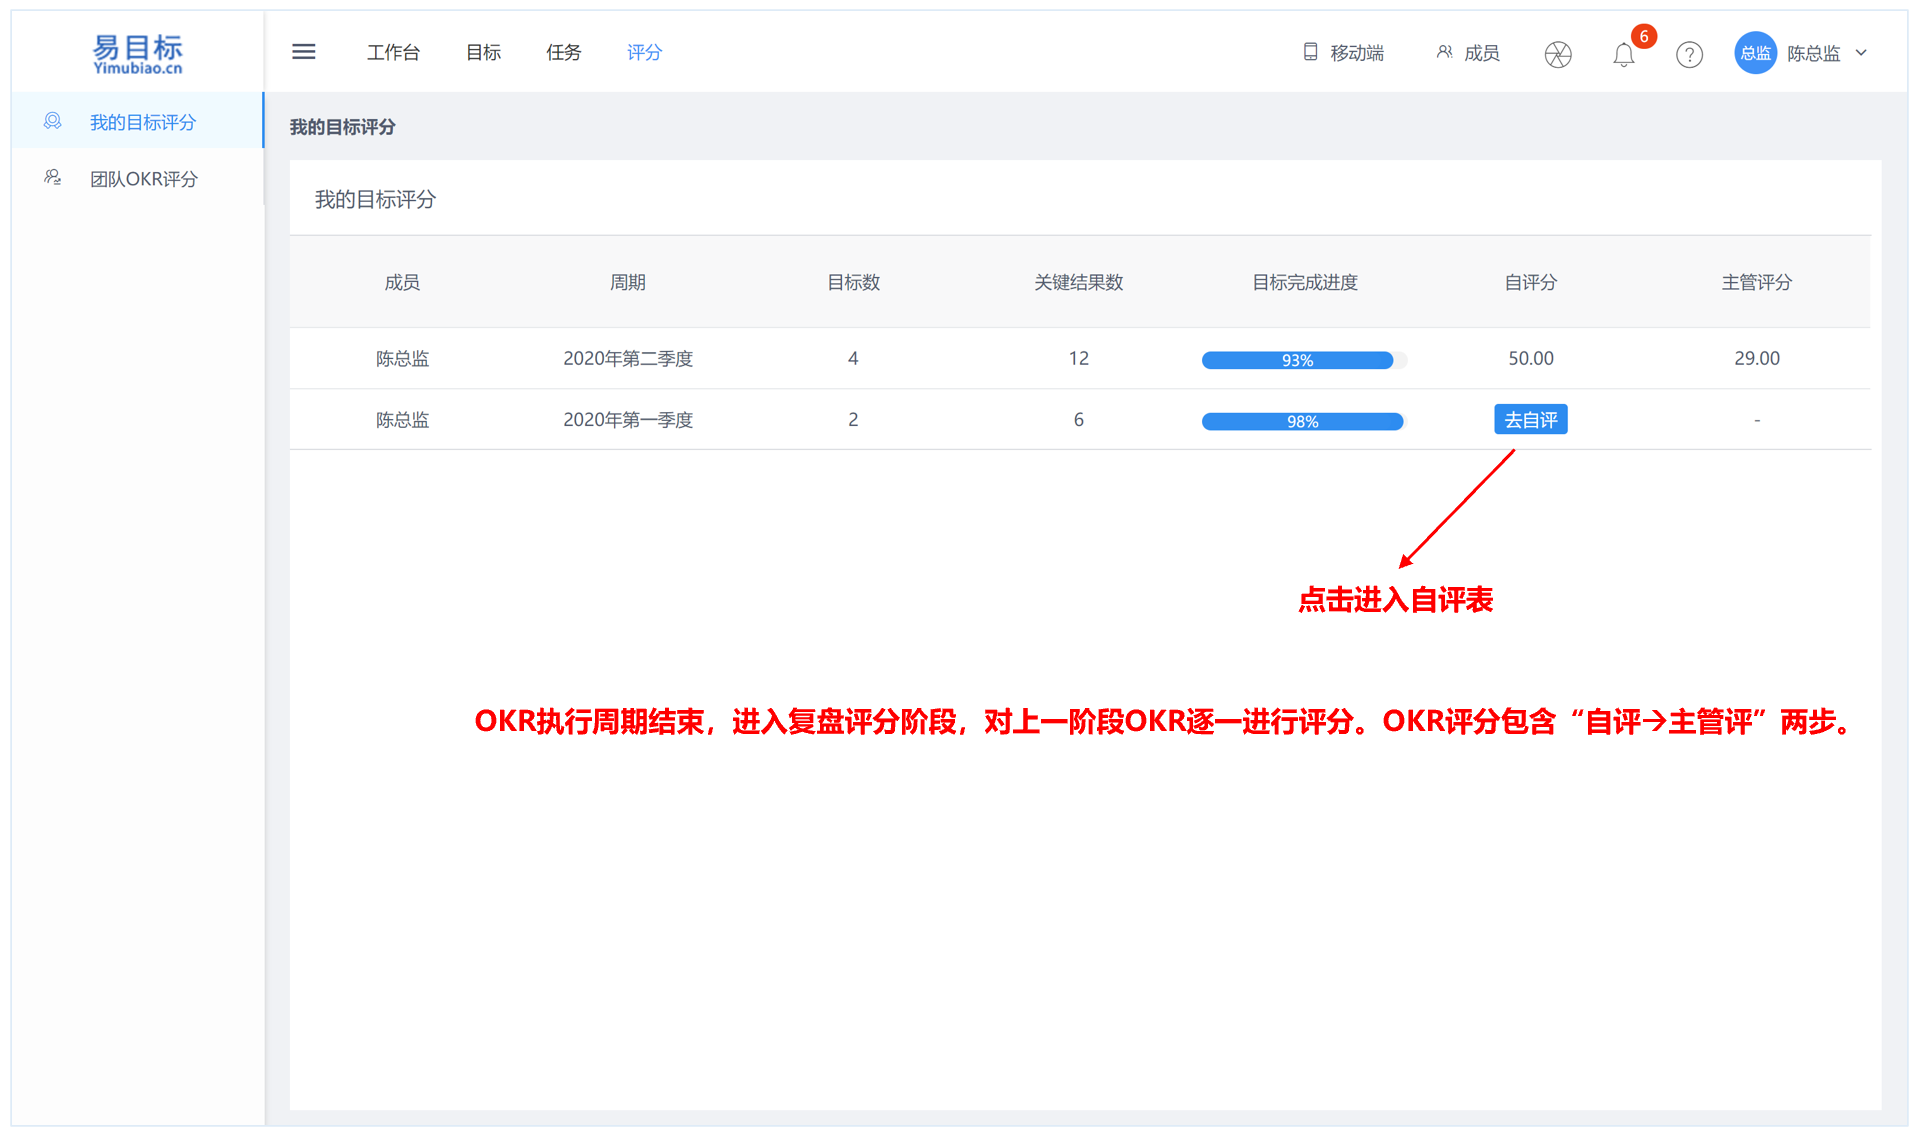Click the hamburger menu icon
The height and width of the screenshot is (1135, 1919).
pos(304,52)
